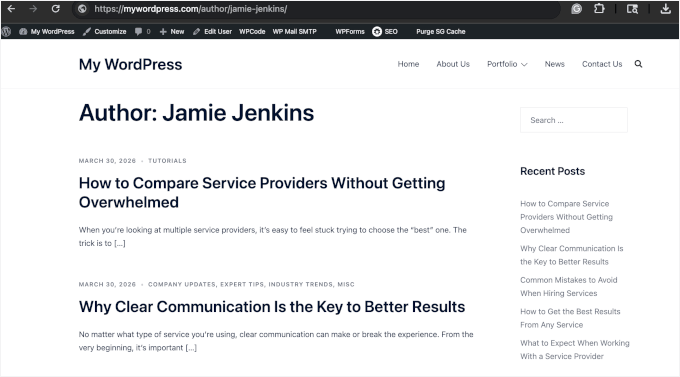Open the comments bubble in admin bar
Viewport: 680px width, 377px height.
tap(142, 31)
